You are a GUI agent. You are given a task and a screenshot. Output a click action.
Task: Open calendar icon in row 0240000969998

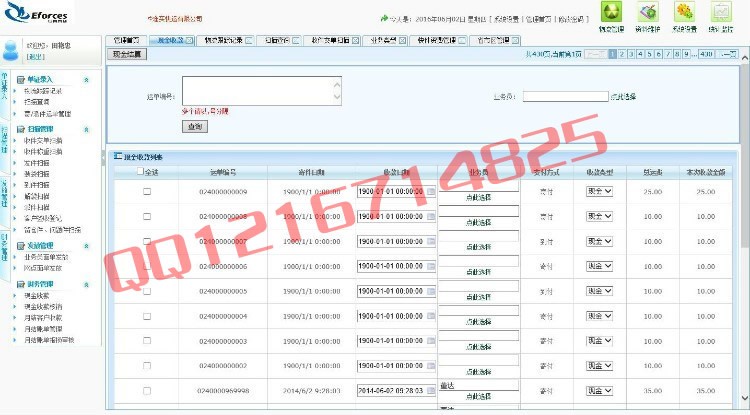click(430, 391)
